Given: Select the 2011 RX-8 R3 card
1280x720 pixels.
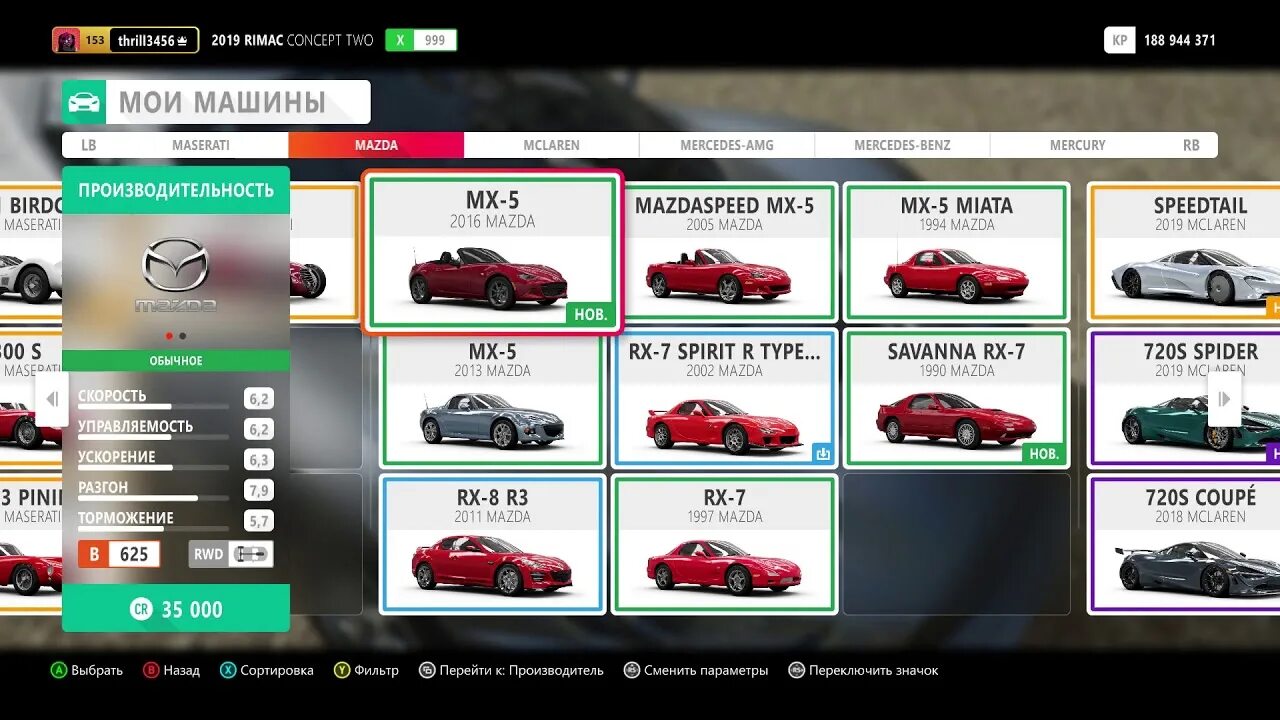Looking at the screenshot, I should pos(492,544).
